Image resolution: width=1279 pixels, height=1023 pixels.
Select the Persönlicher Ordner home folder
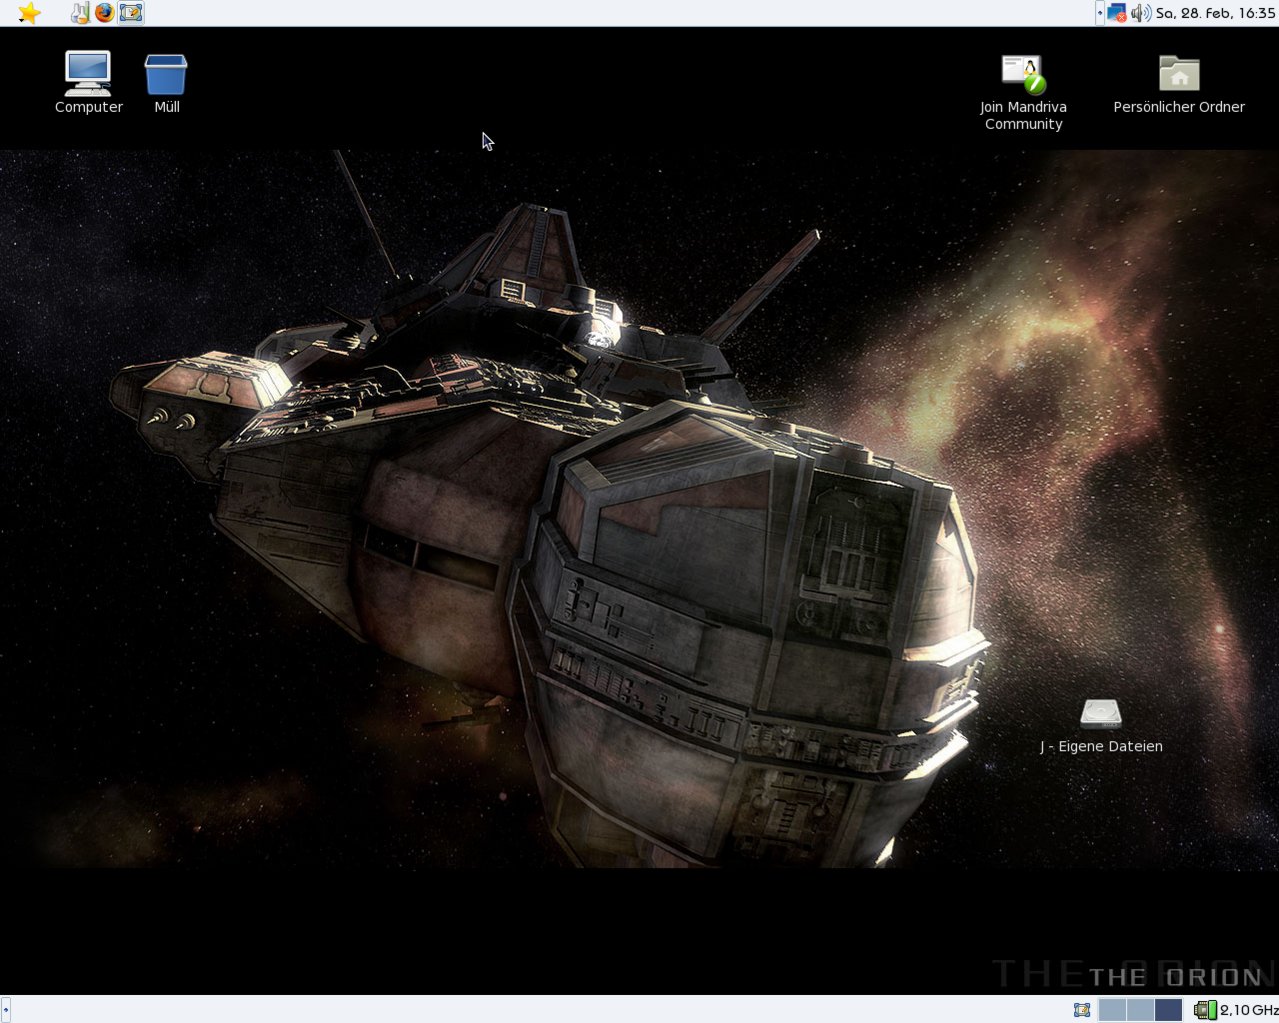click(1179, 75)
